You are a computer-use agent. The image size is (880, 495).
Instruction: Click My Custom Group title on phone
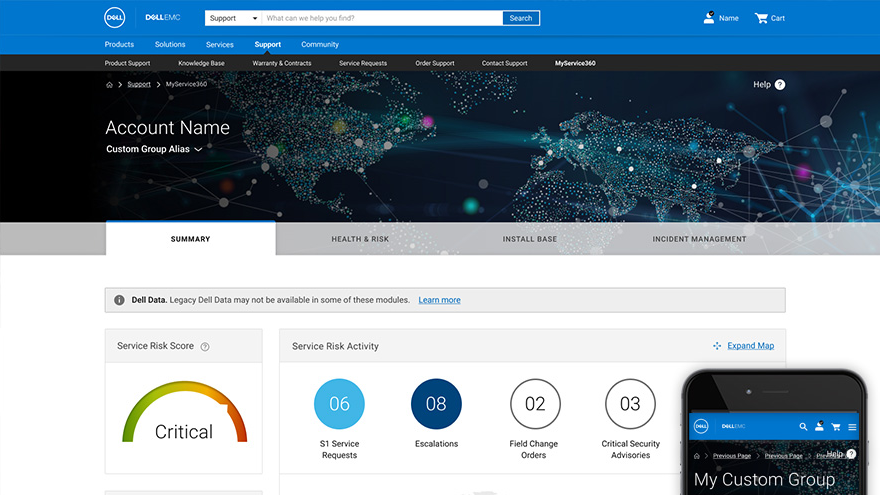click(x=764, y=480)
